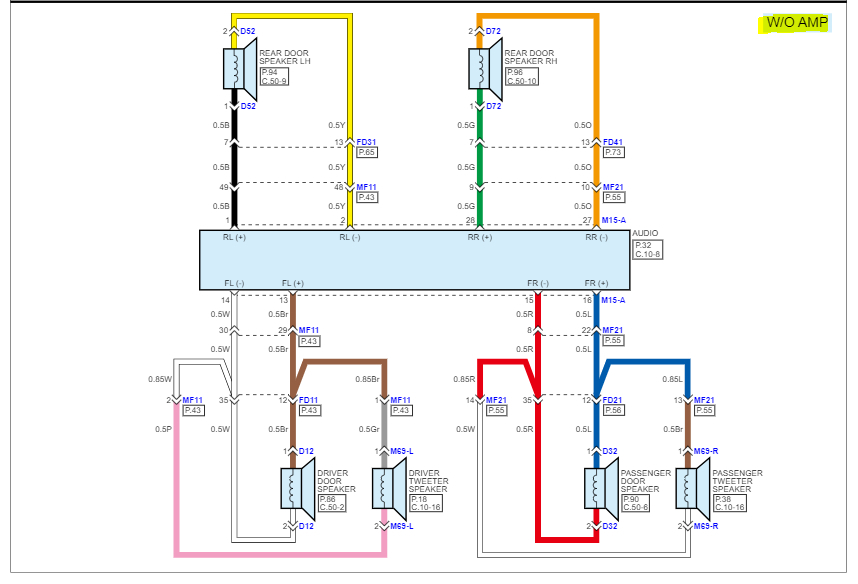The height and width of the screenshot is (584, 858).
Task: Click the FD21 connector label
Action: [612, 398]
